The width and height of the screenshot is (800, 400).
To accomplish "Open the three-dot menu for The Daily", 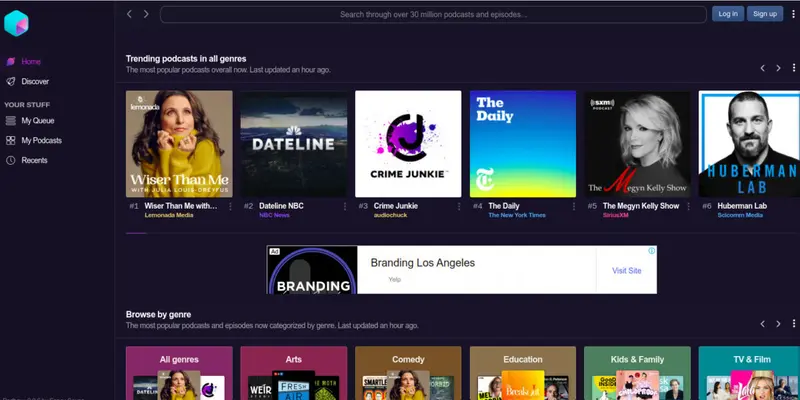I will 574,206.
